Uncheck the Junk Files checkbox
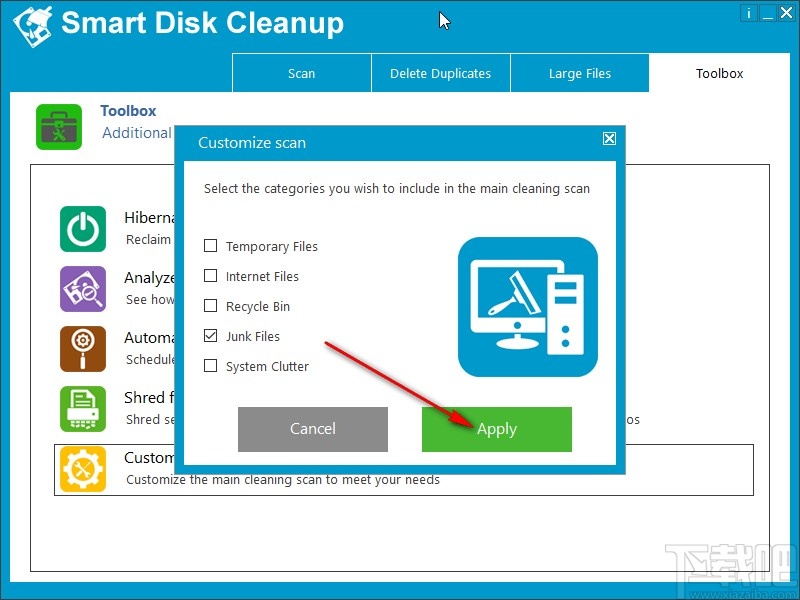 click(x=210, y=336)
